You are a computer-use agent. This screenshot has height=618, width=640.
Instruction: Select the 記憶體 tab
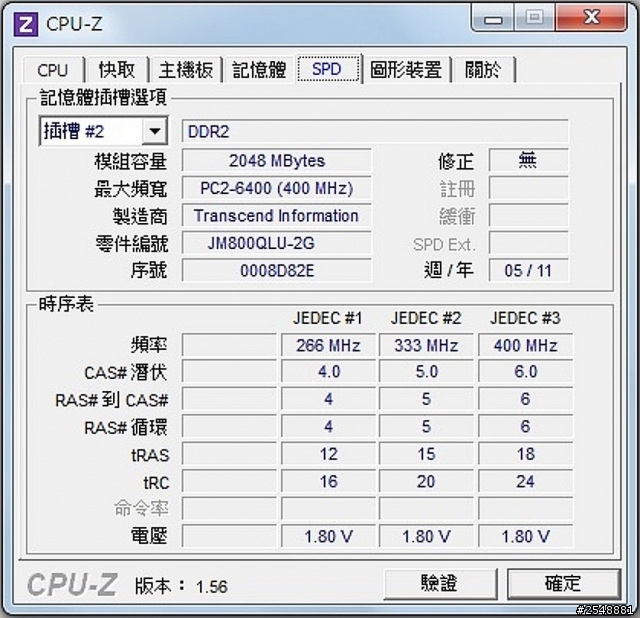[259, 70]
